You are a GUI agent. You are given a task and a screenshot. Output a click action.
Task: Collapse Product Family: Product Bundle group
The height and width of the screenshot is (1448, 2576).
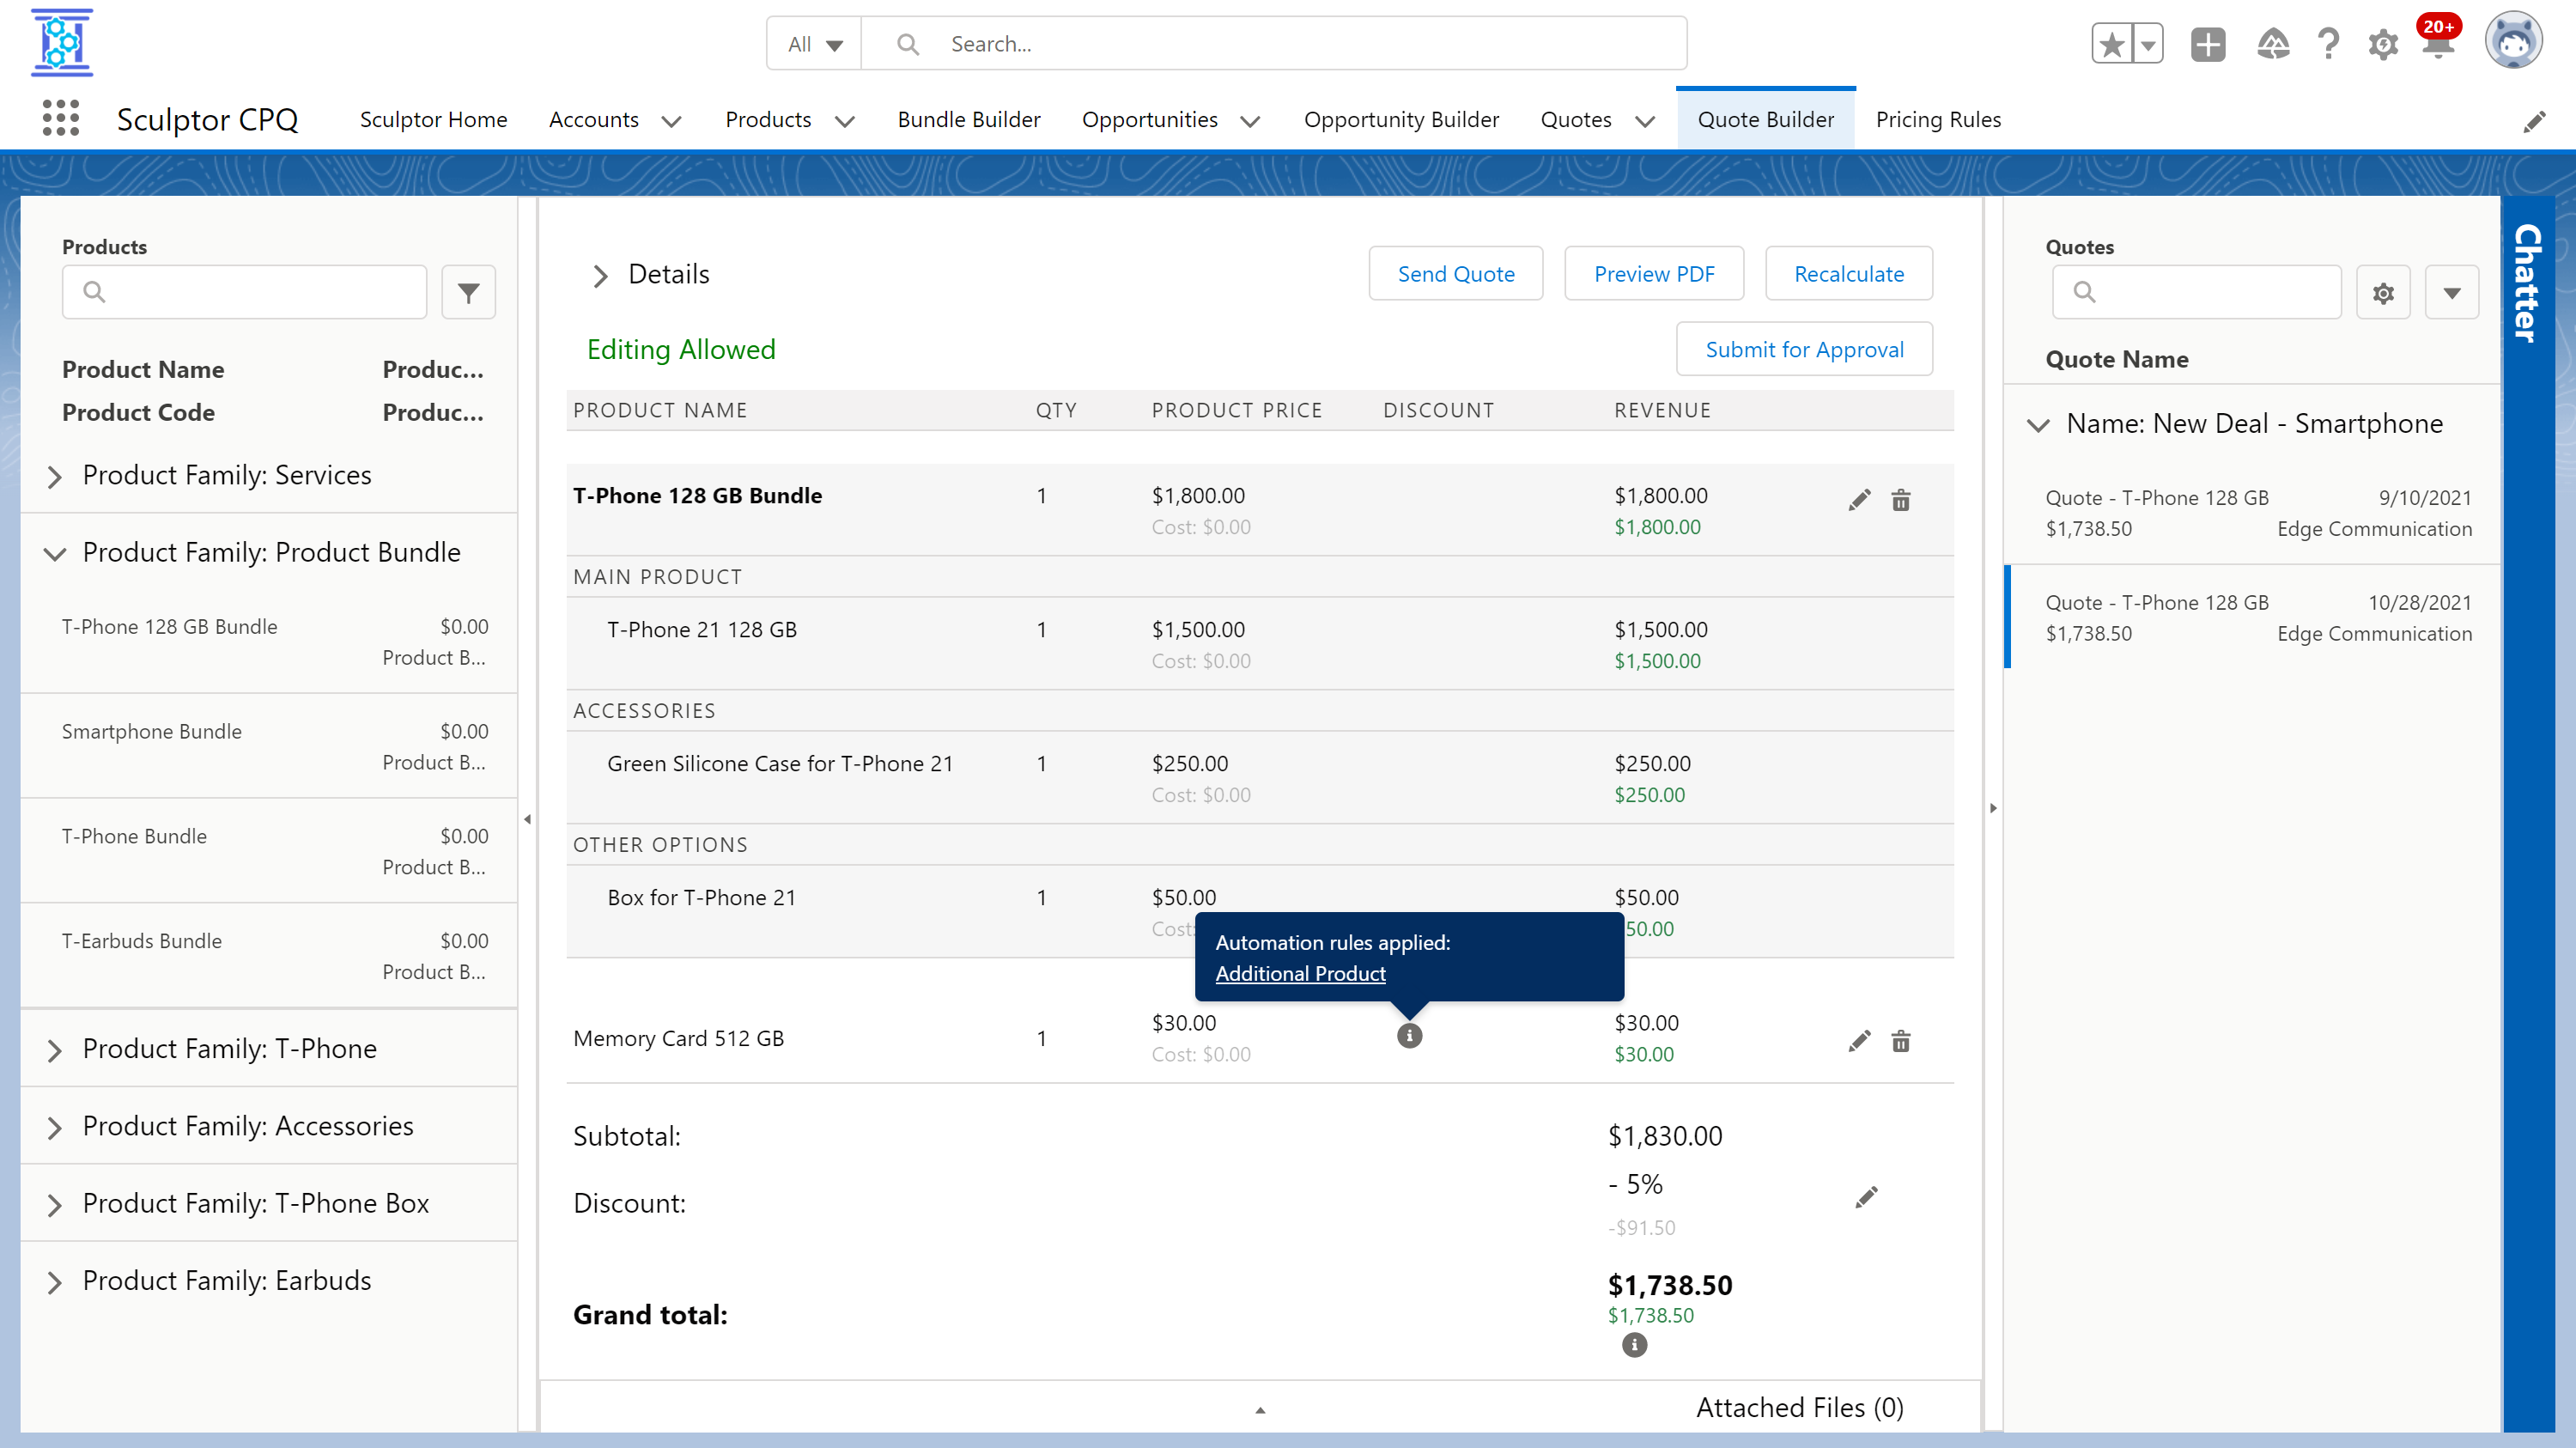tap(54, 553)
